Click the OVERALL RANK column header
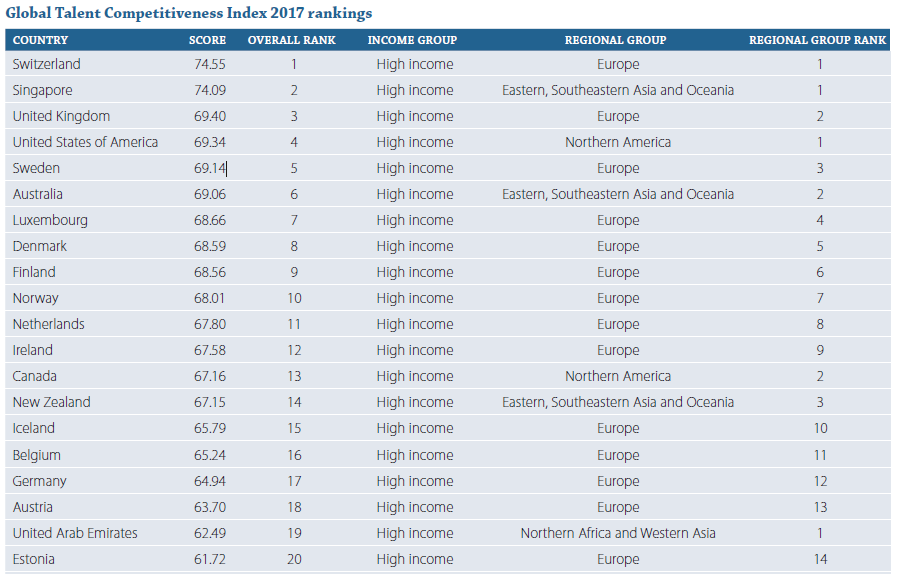 292,40
